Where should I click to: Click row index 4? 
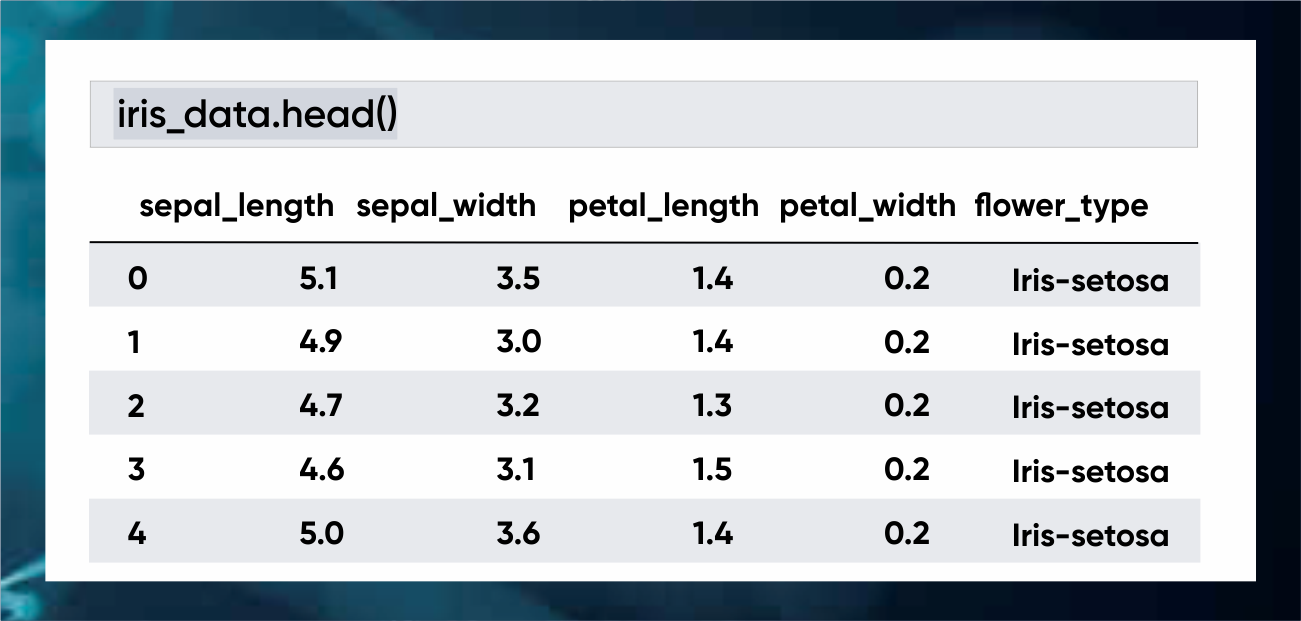pyautogui.click(x=137, y=534)
